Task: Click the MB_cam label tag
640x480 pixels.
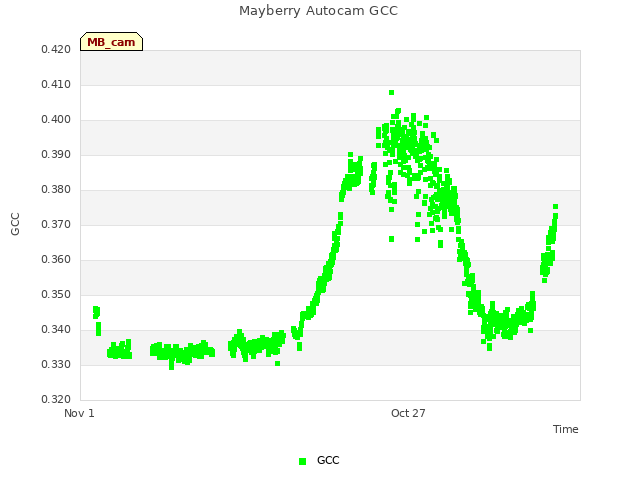Action: click(111, 42)
